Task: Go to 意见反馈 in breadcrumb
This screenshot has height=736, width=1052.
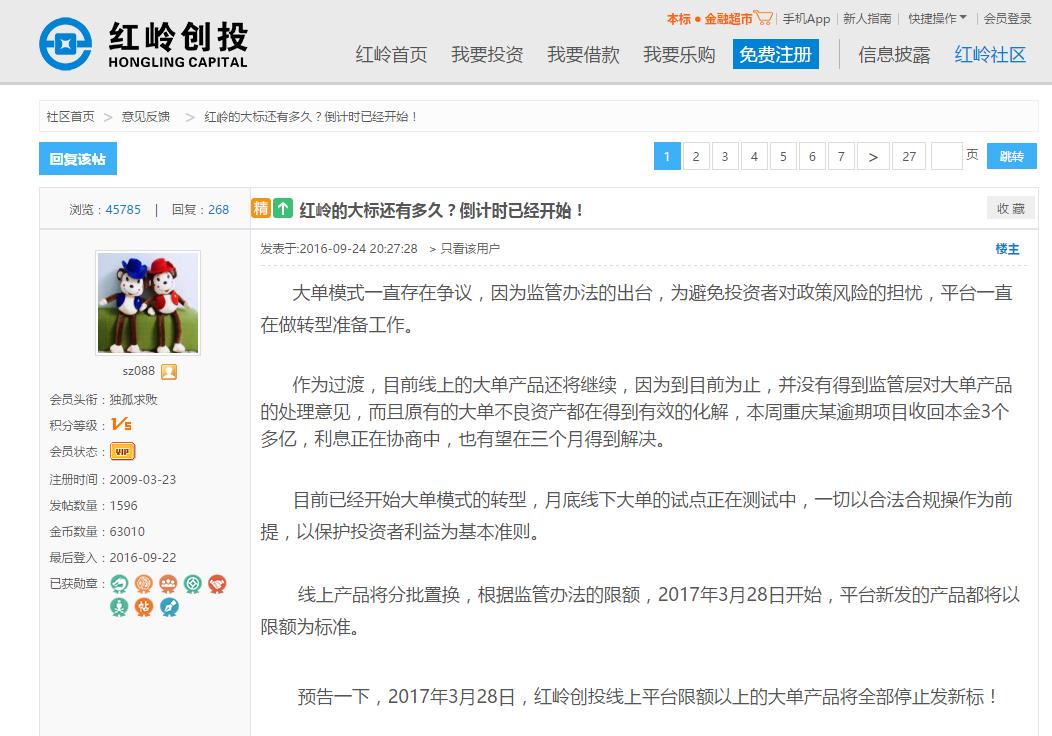Action: point(146,117)
